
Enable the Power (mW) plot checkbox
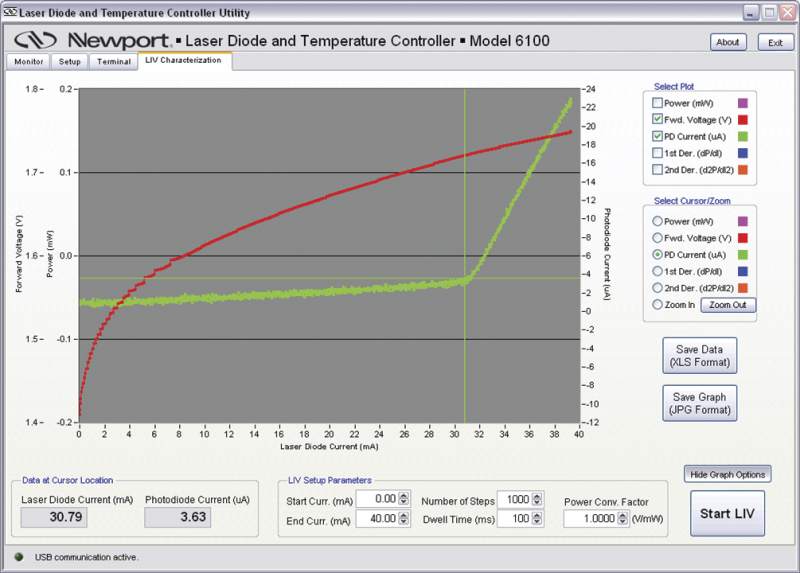(657, 102)
